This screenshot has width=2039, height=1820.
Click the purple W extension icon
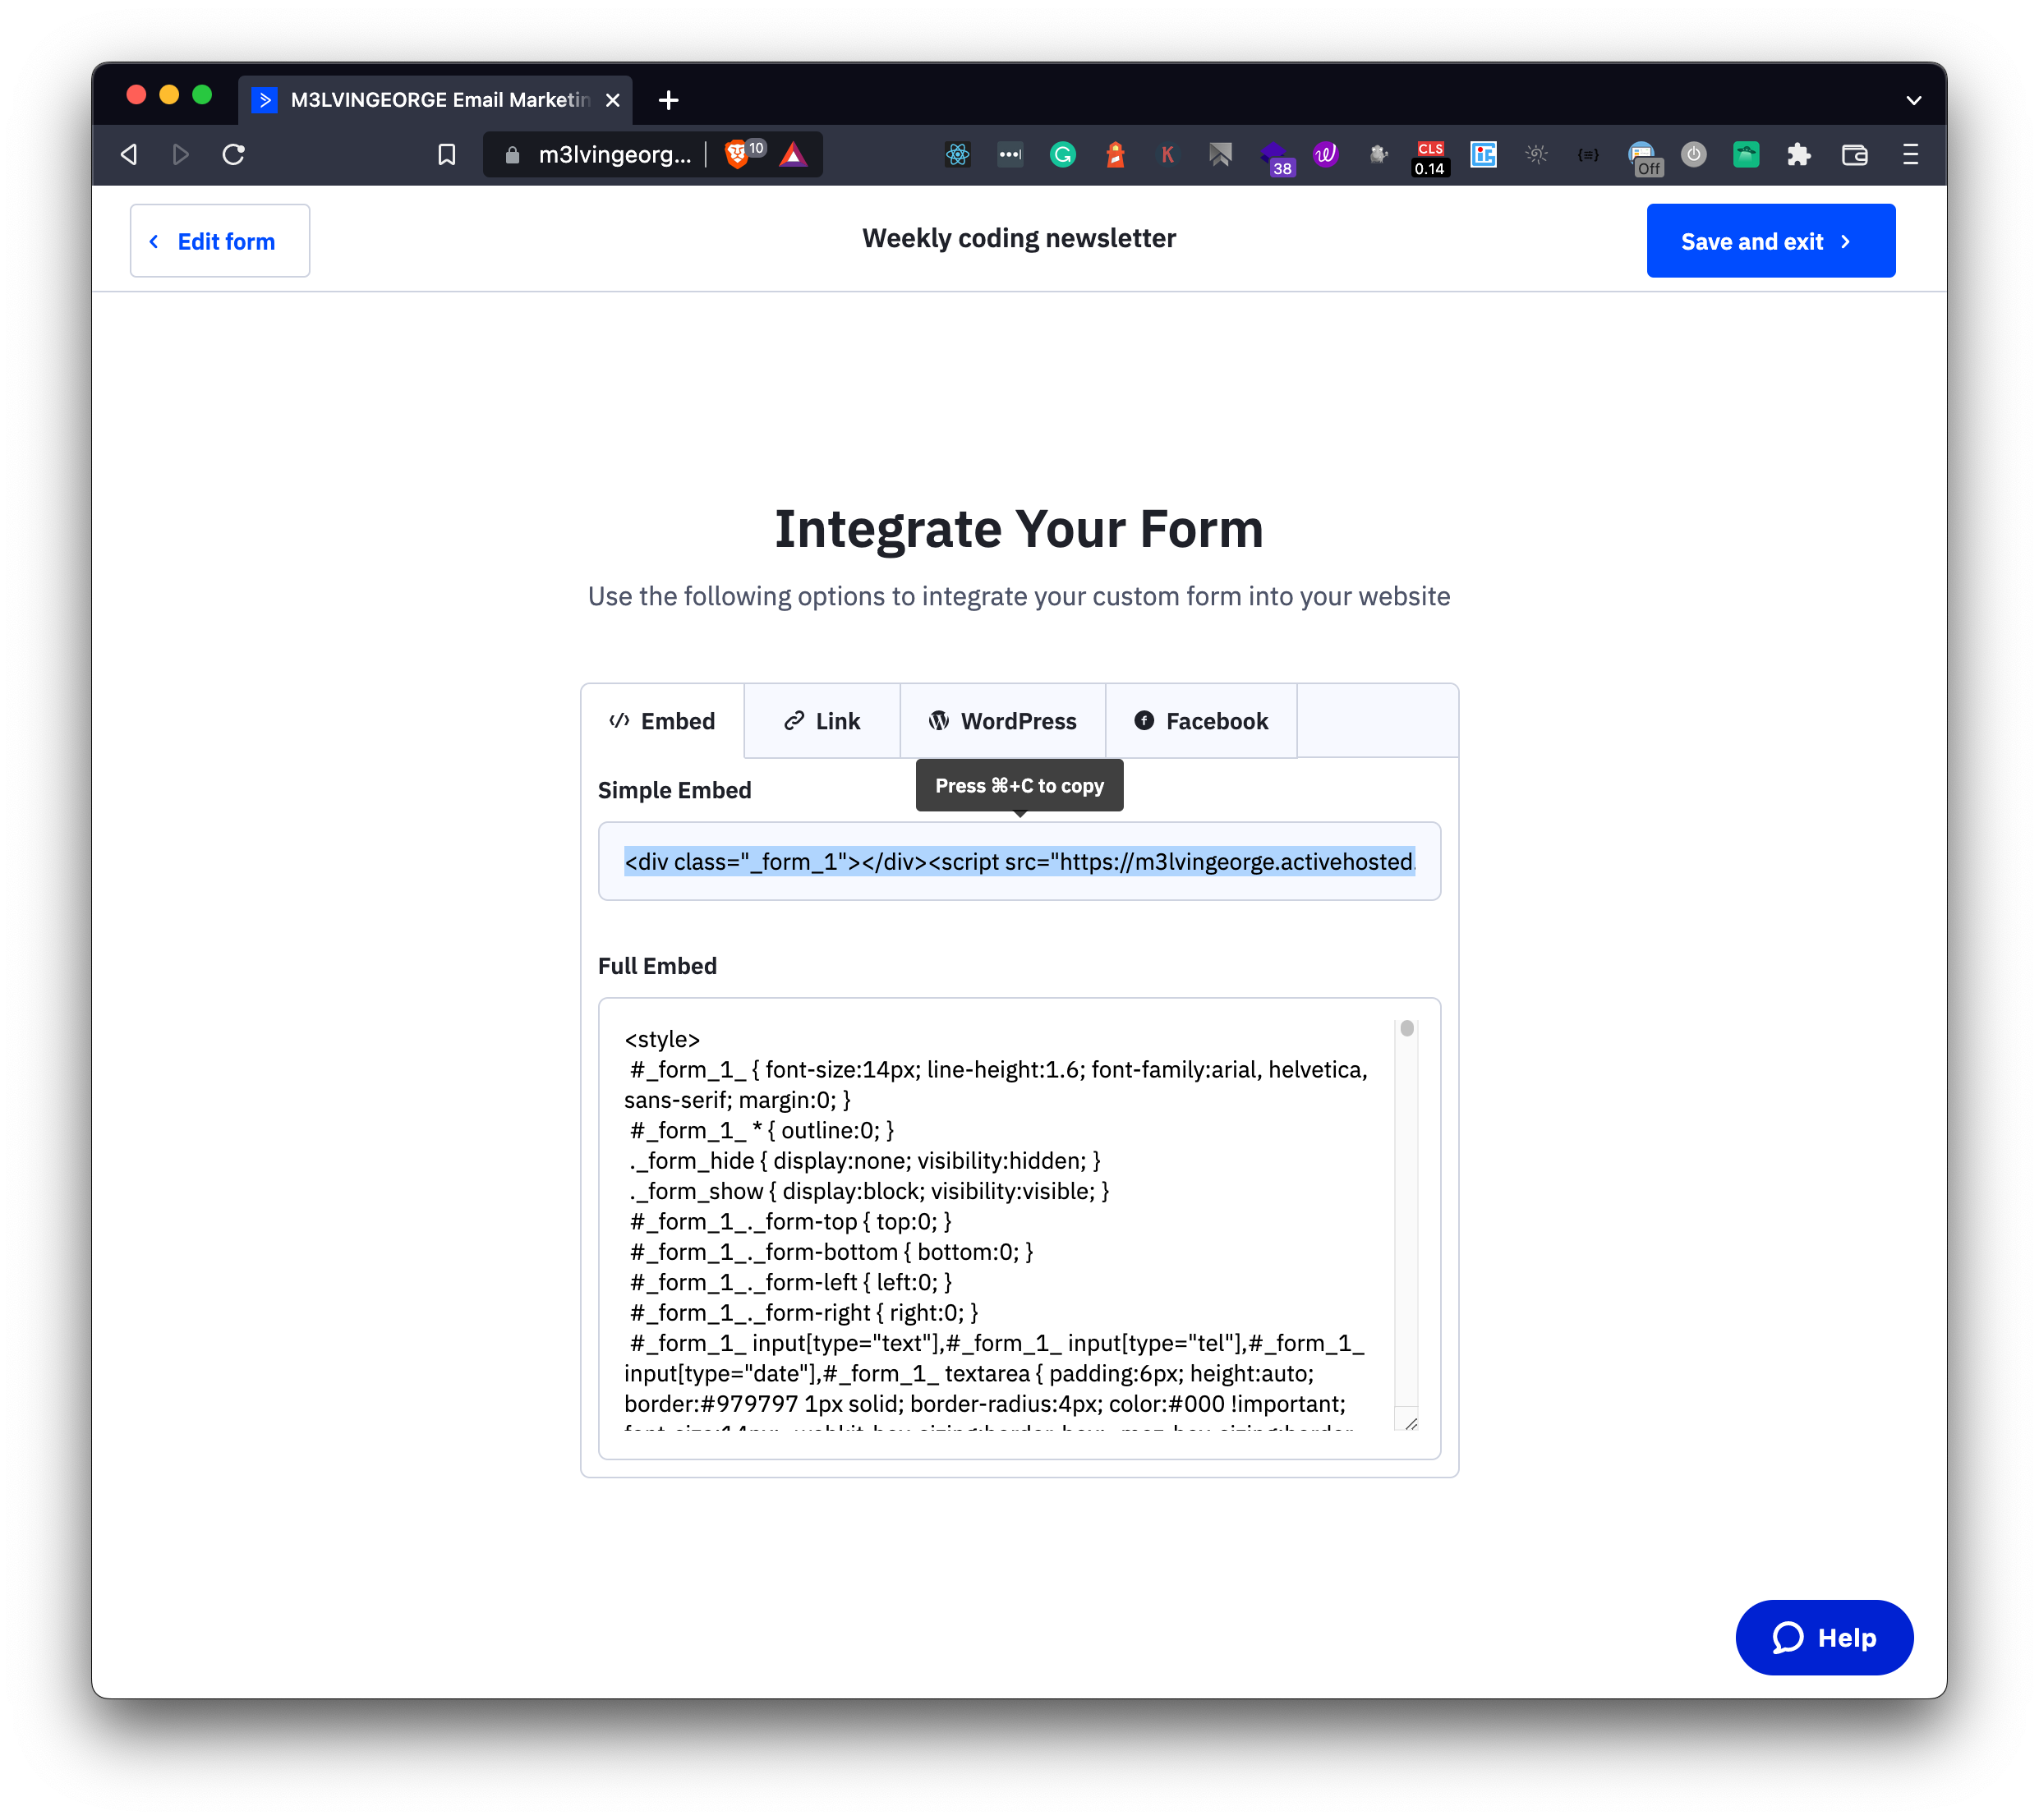pos(1326,155)
